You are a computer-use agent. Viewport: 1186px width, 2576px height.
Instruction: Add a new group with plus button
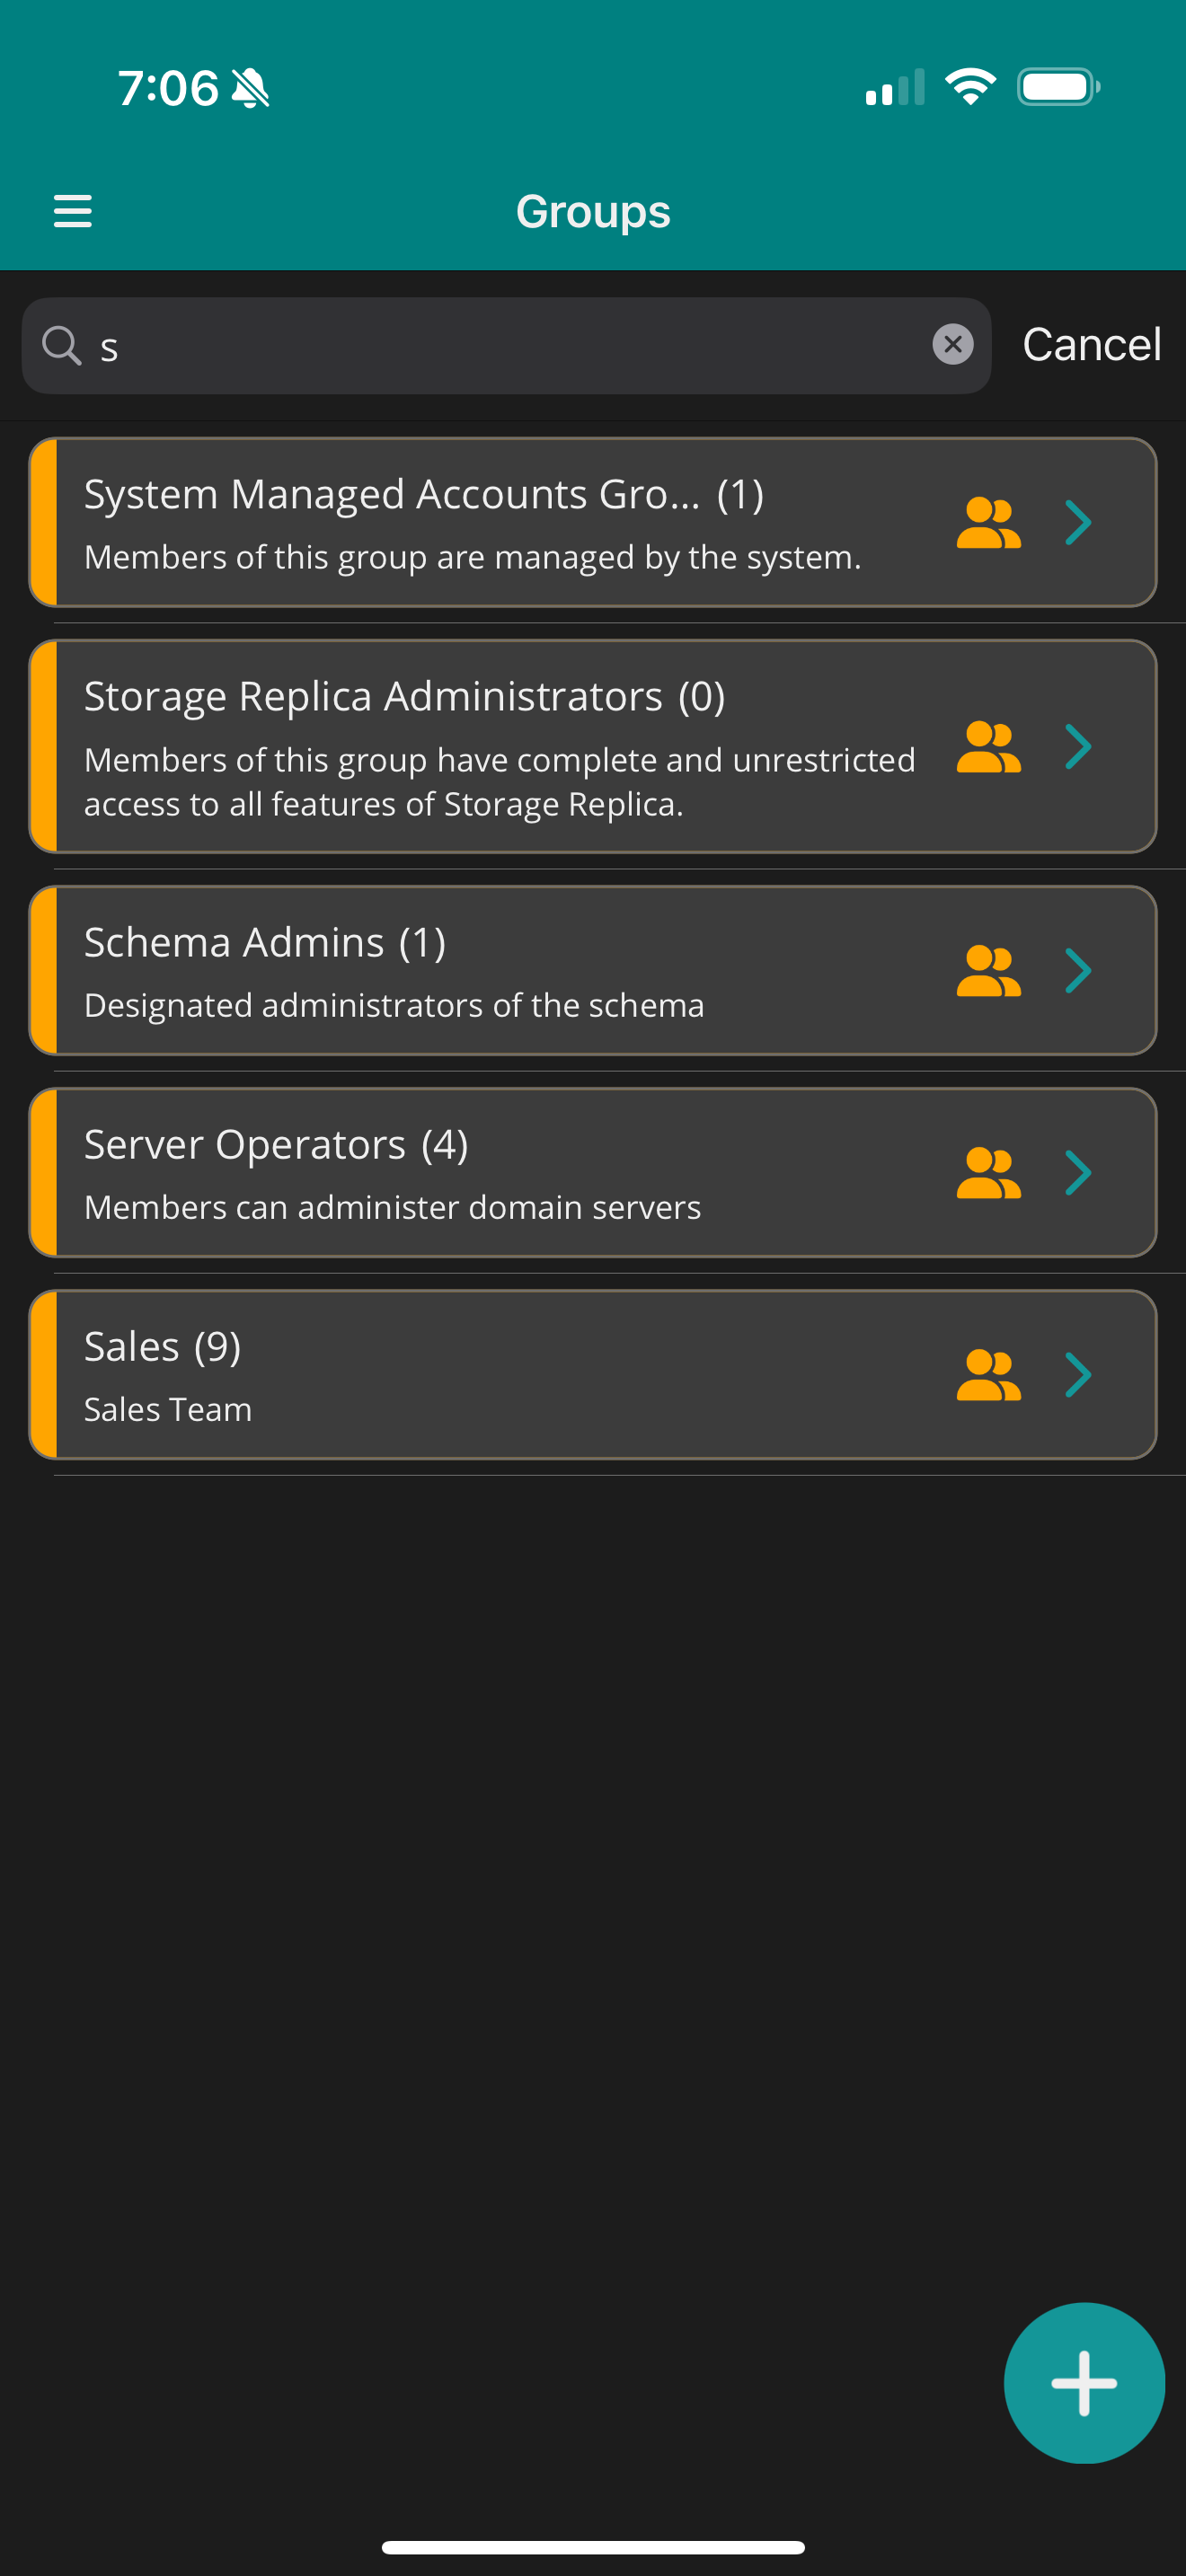[x=1083, y=2383]
